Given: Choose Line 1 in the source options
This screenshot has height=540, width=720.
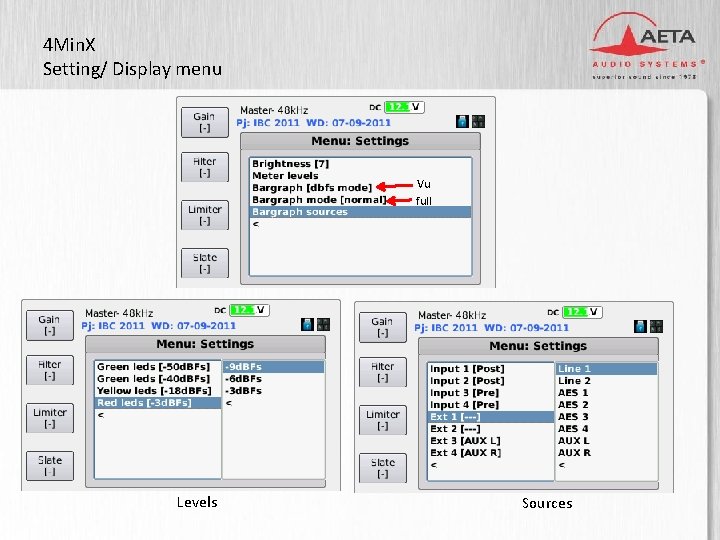Looking at the screenshot, I should pyautogui.click(x=607, y=369).
